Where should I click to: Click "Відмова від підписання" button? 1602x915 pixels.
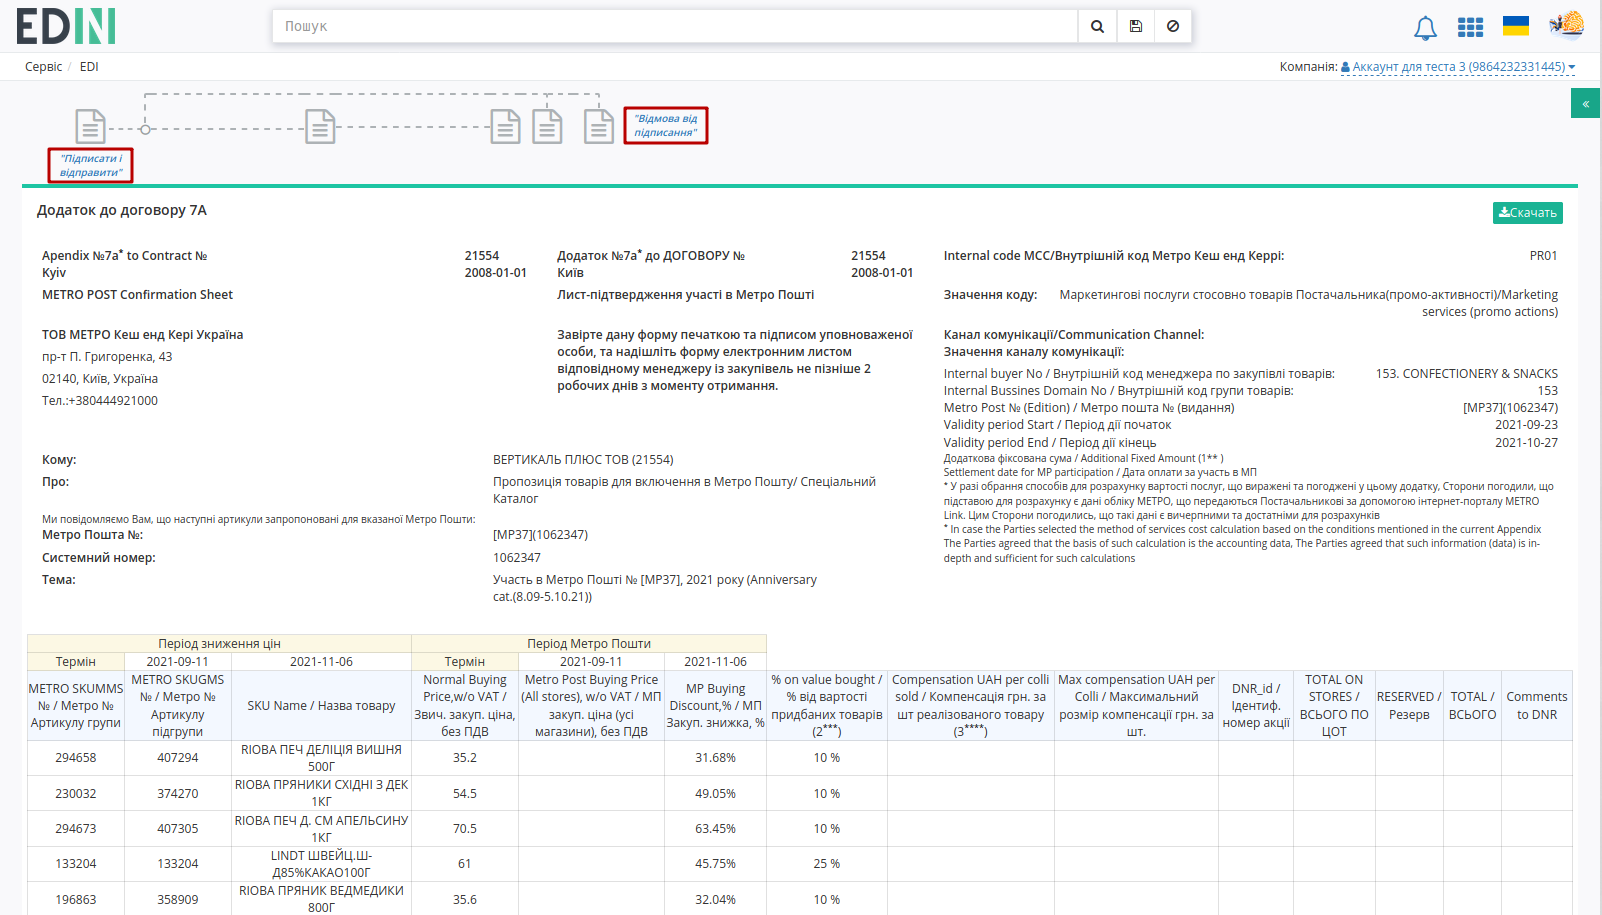click(666, 125)
